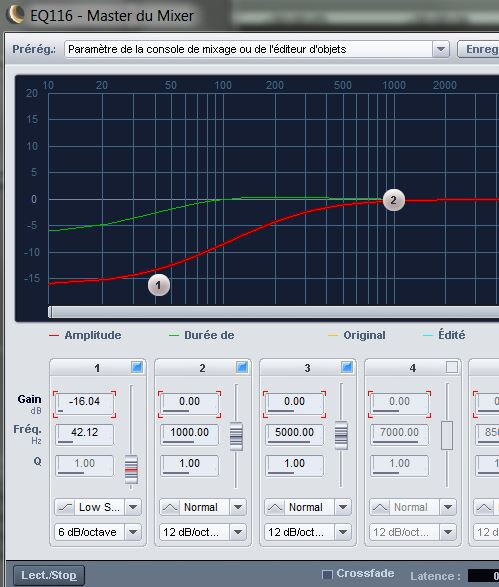The image size is (499, 587).
Task: Click band 2 Normal filter shape icon
Action: click(170, 507)
